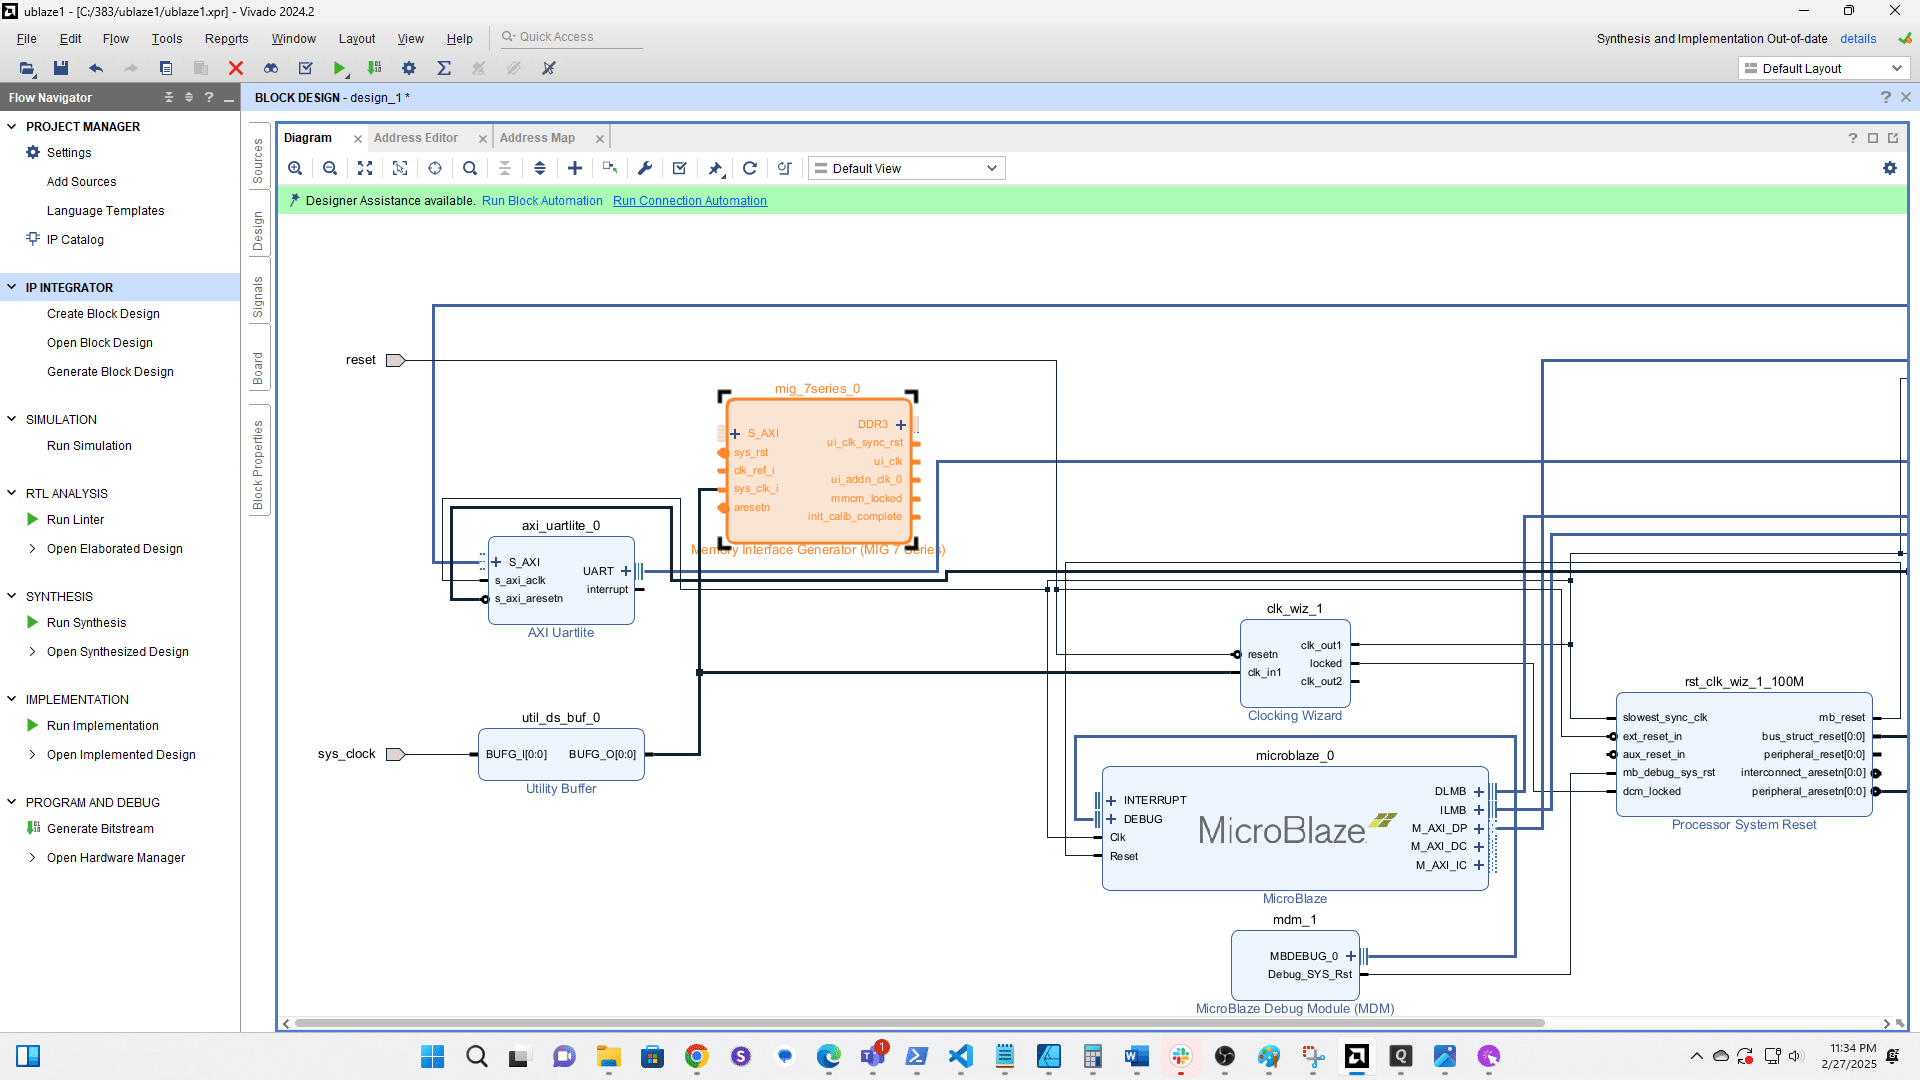Switch to the Address Editor tab
This screenshot has width=1920, height=1080.
417,137
